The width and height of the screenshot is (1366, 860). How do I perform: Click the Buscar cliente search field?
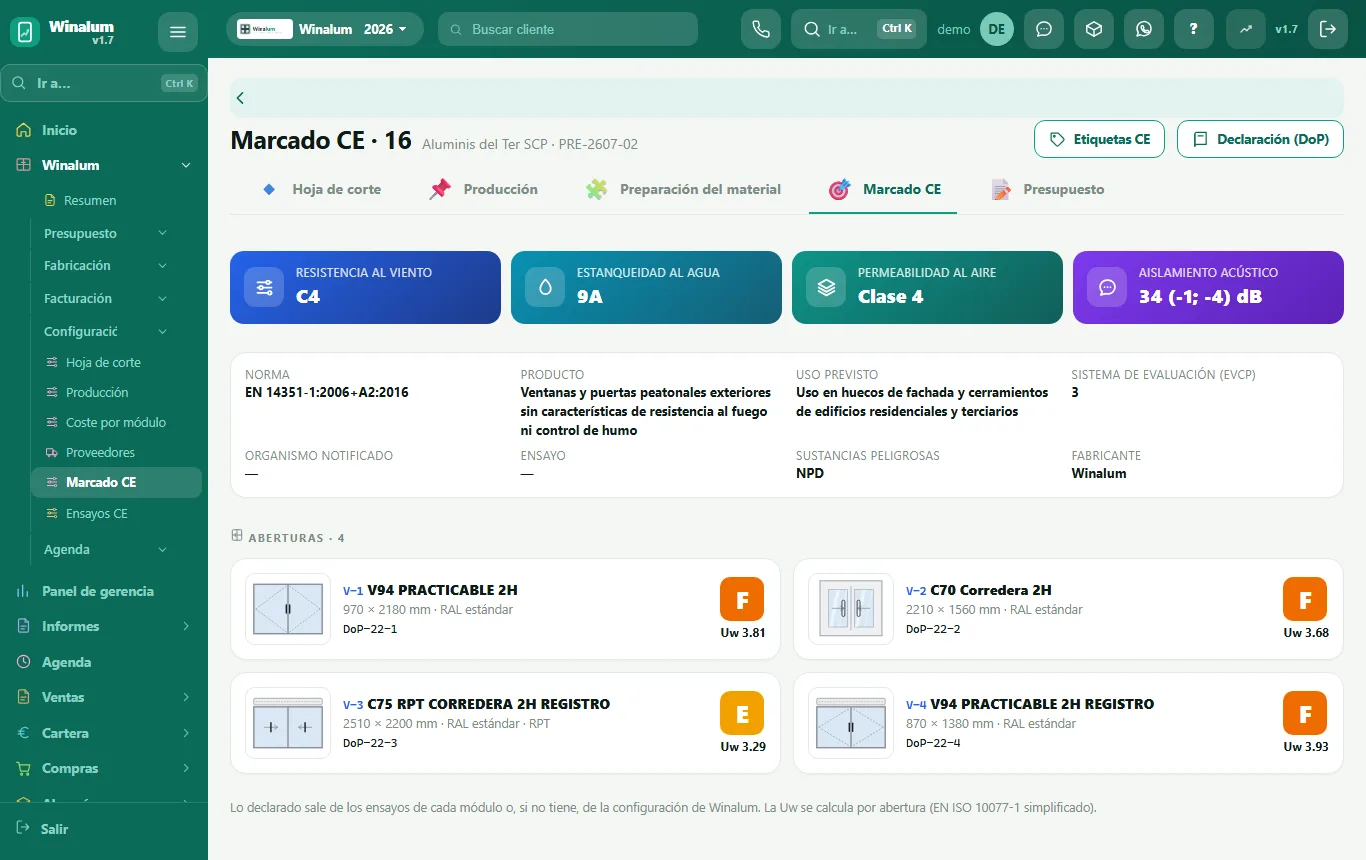coord(568,29)
